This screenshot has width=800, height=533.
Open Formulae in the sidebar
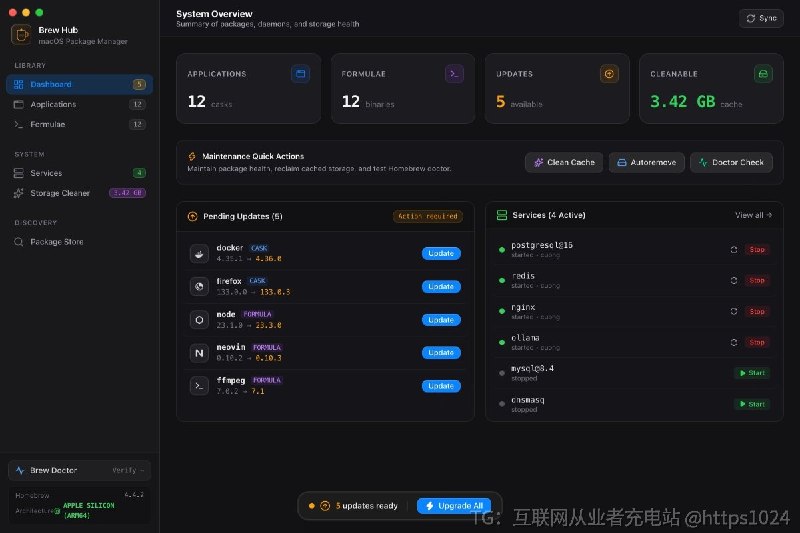(79, 124)
